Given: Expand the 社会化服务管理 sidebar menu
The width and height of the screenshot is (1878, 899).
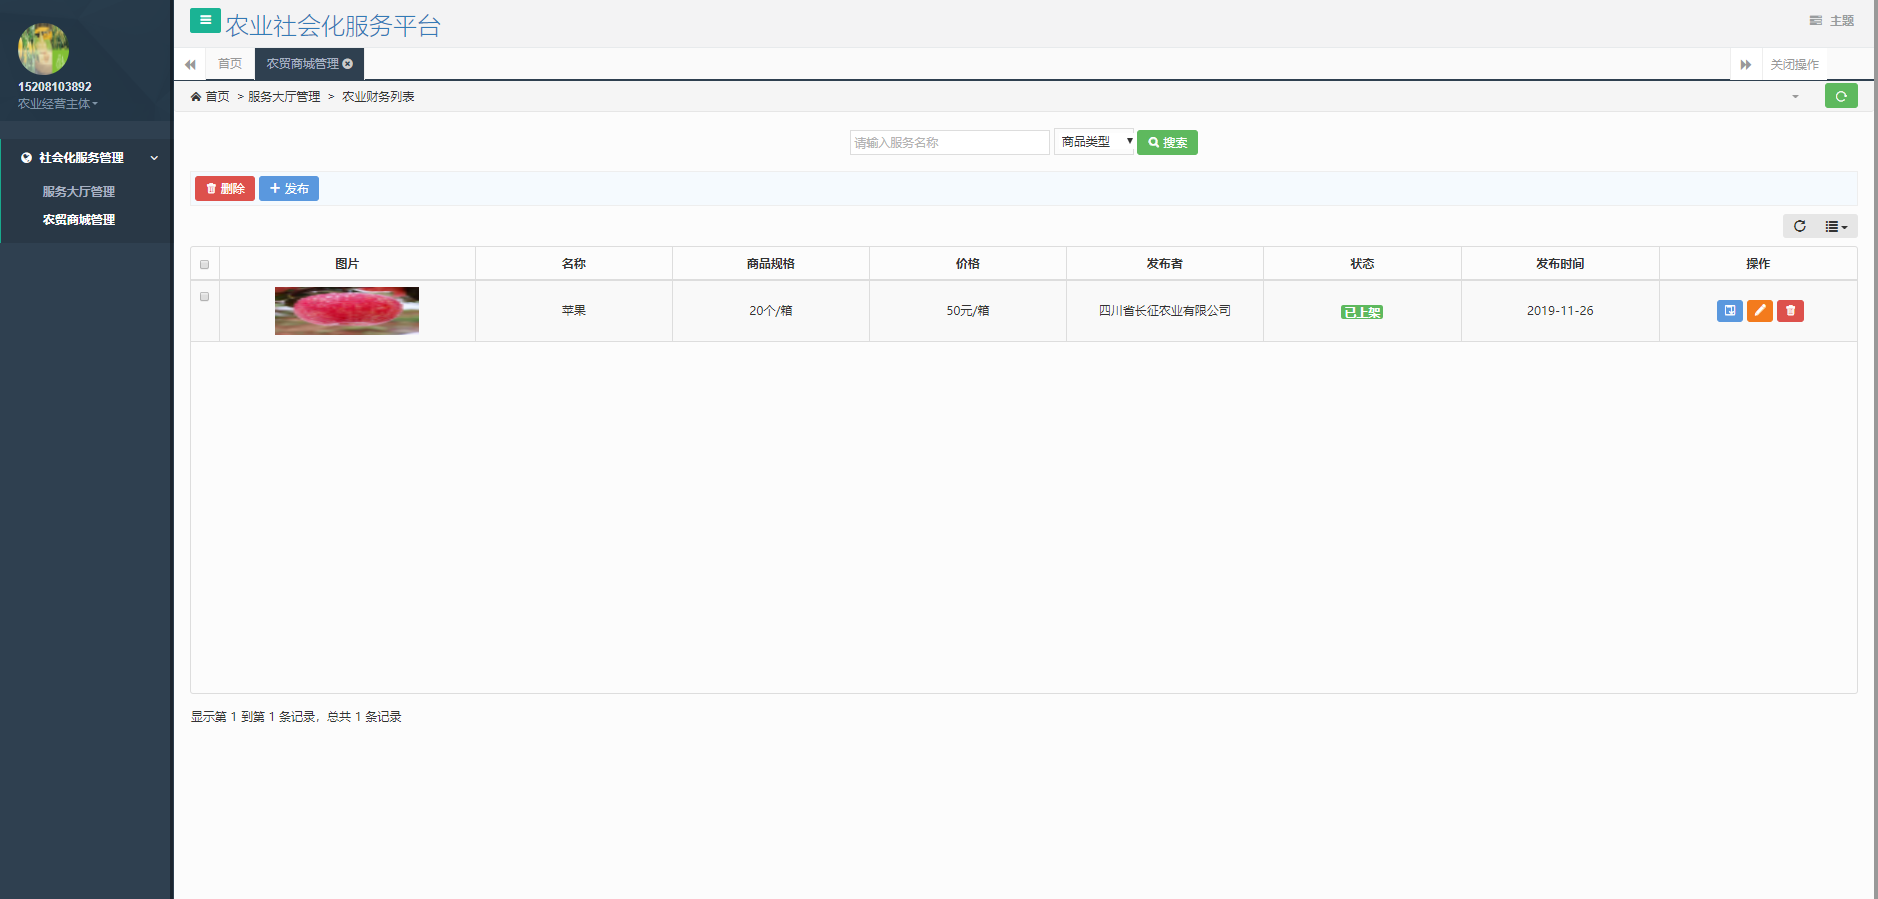Looking at the screenshot, I should 86,158.
